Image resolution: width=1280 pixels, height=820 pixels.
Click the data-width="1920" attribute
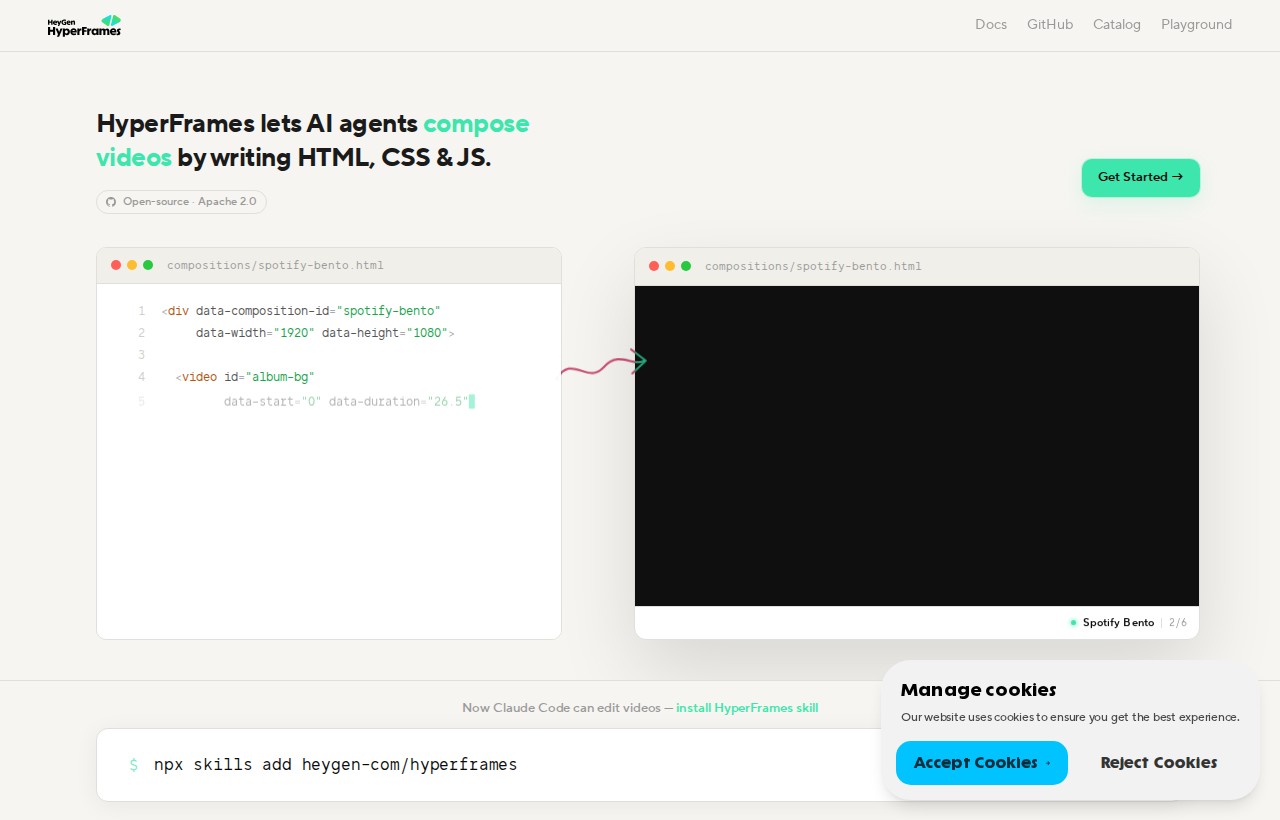pyautogui.click(x=255, y=333)
